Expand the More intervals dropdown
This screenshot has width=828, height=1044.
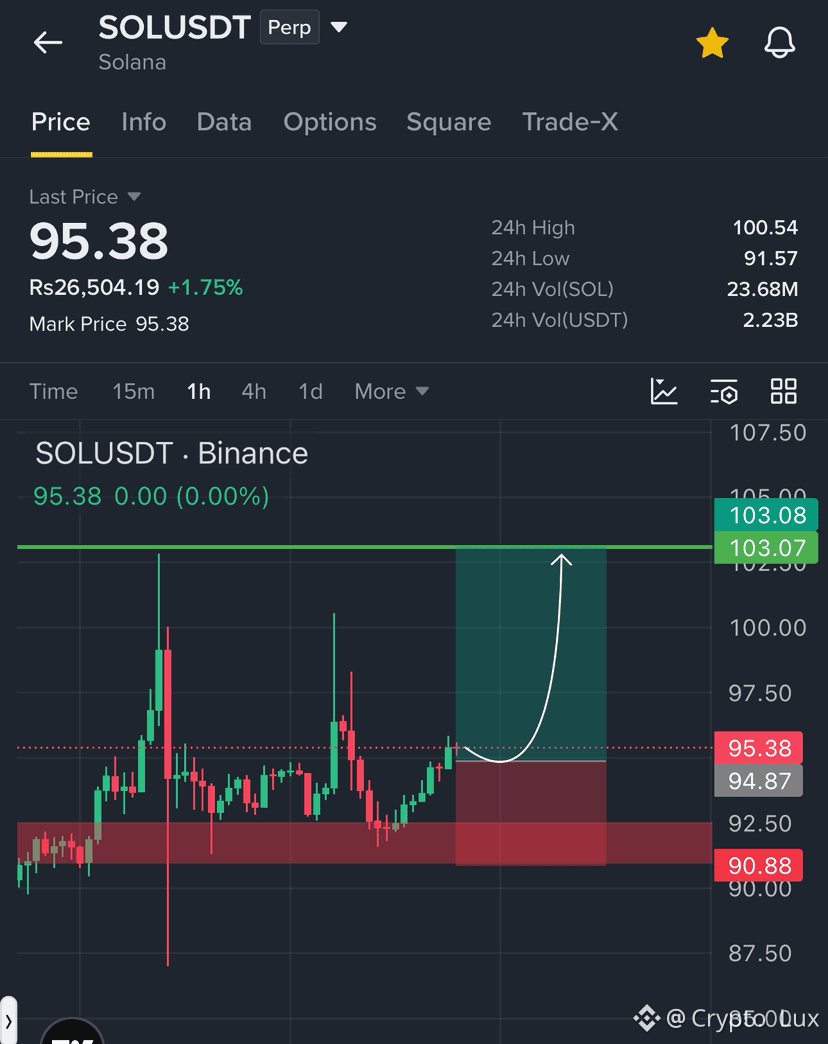(x=391, y=392)
